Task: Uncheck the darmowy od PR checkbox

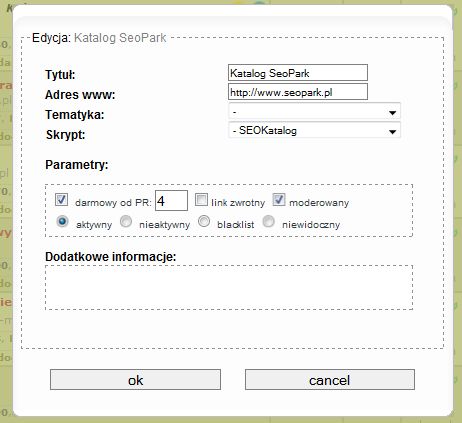Action: point(62,200)
